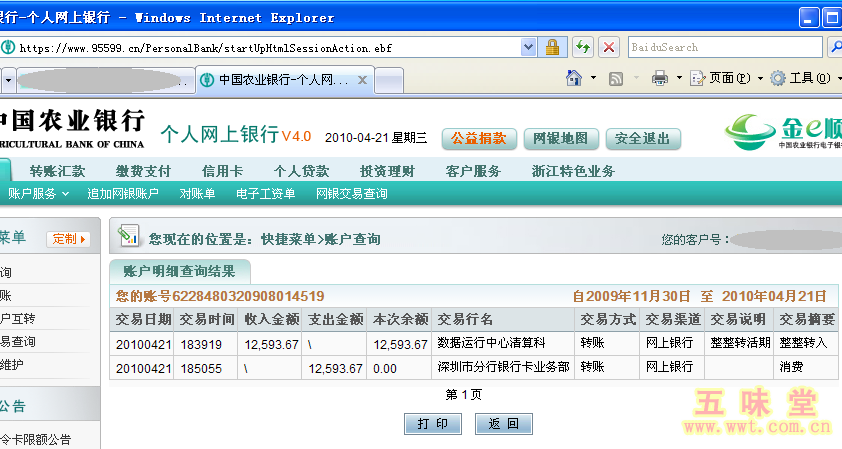842x449 pixels.
Task: Click the 安全退出 logout button
Action: point(643,138)
